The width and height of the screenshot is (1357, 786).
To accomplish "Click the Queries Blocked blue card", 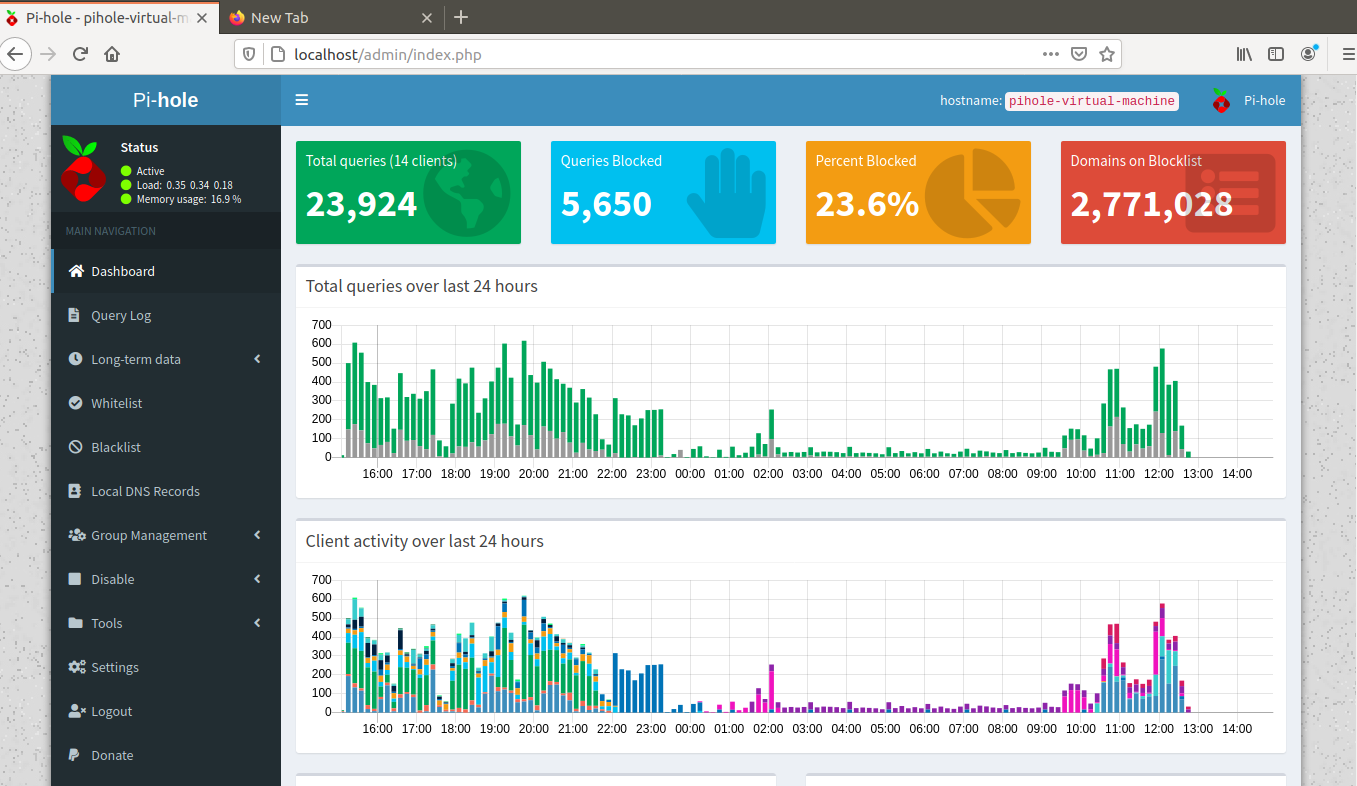I will [663, 192].
